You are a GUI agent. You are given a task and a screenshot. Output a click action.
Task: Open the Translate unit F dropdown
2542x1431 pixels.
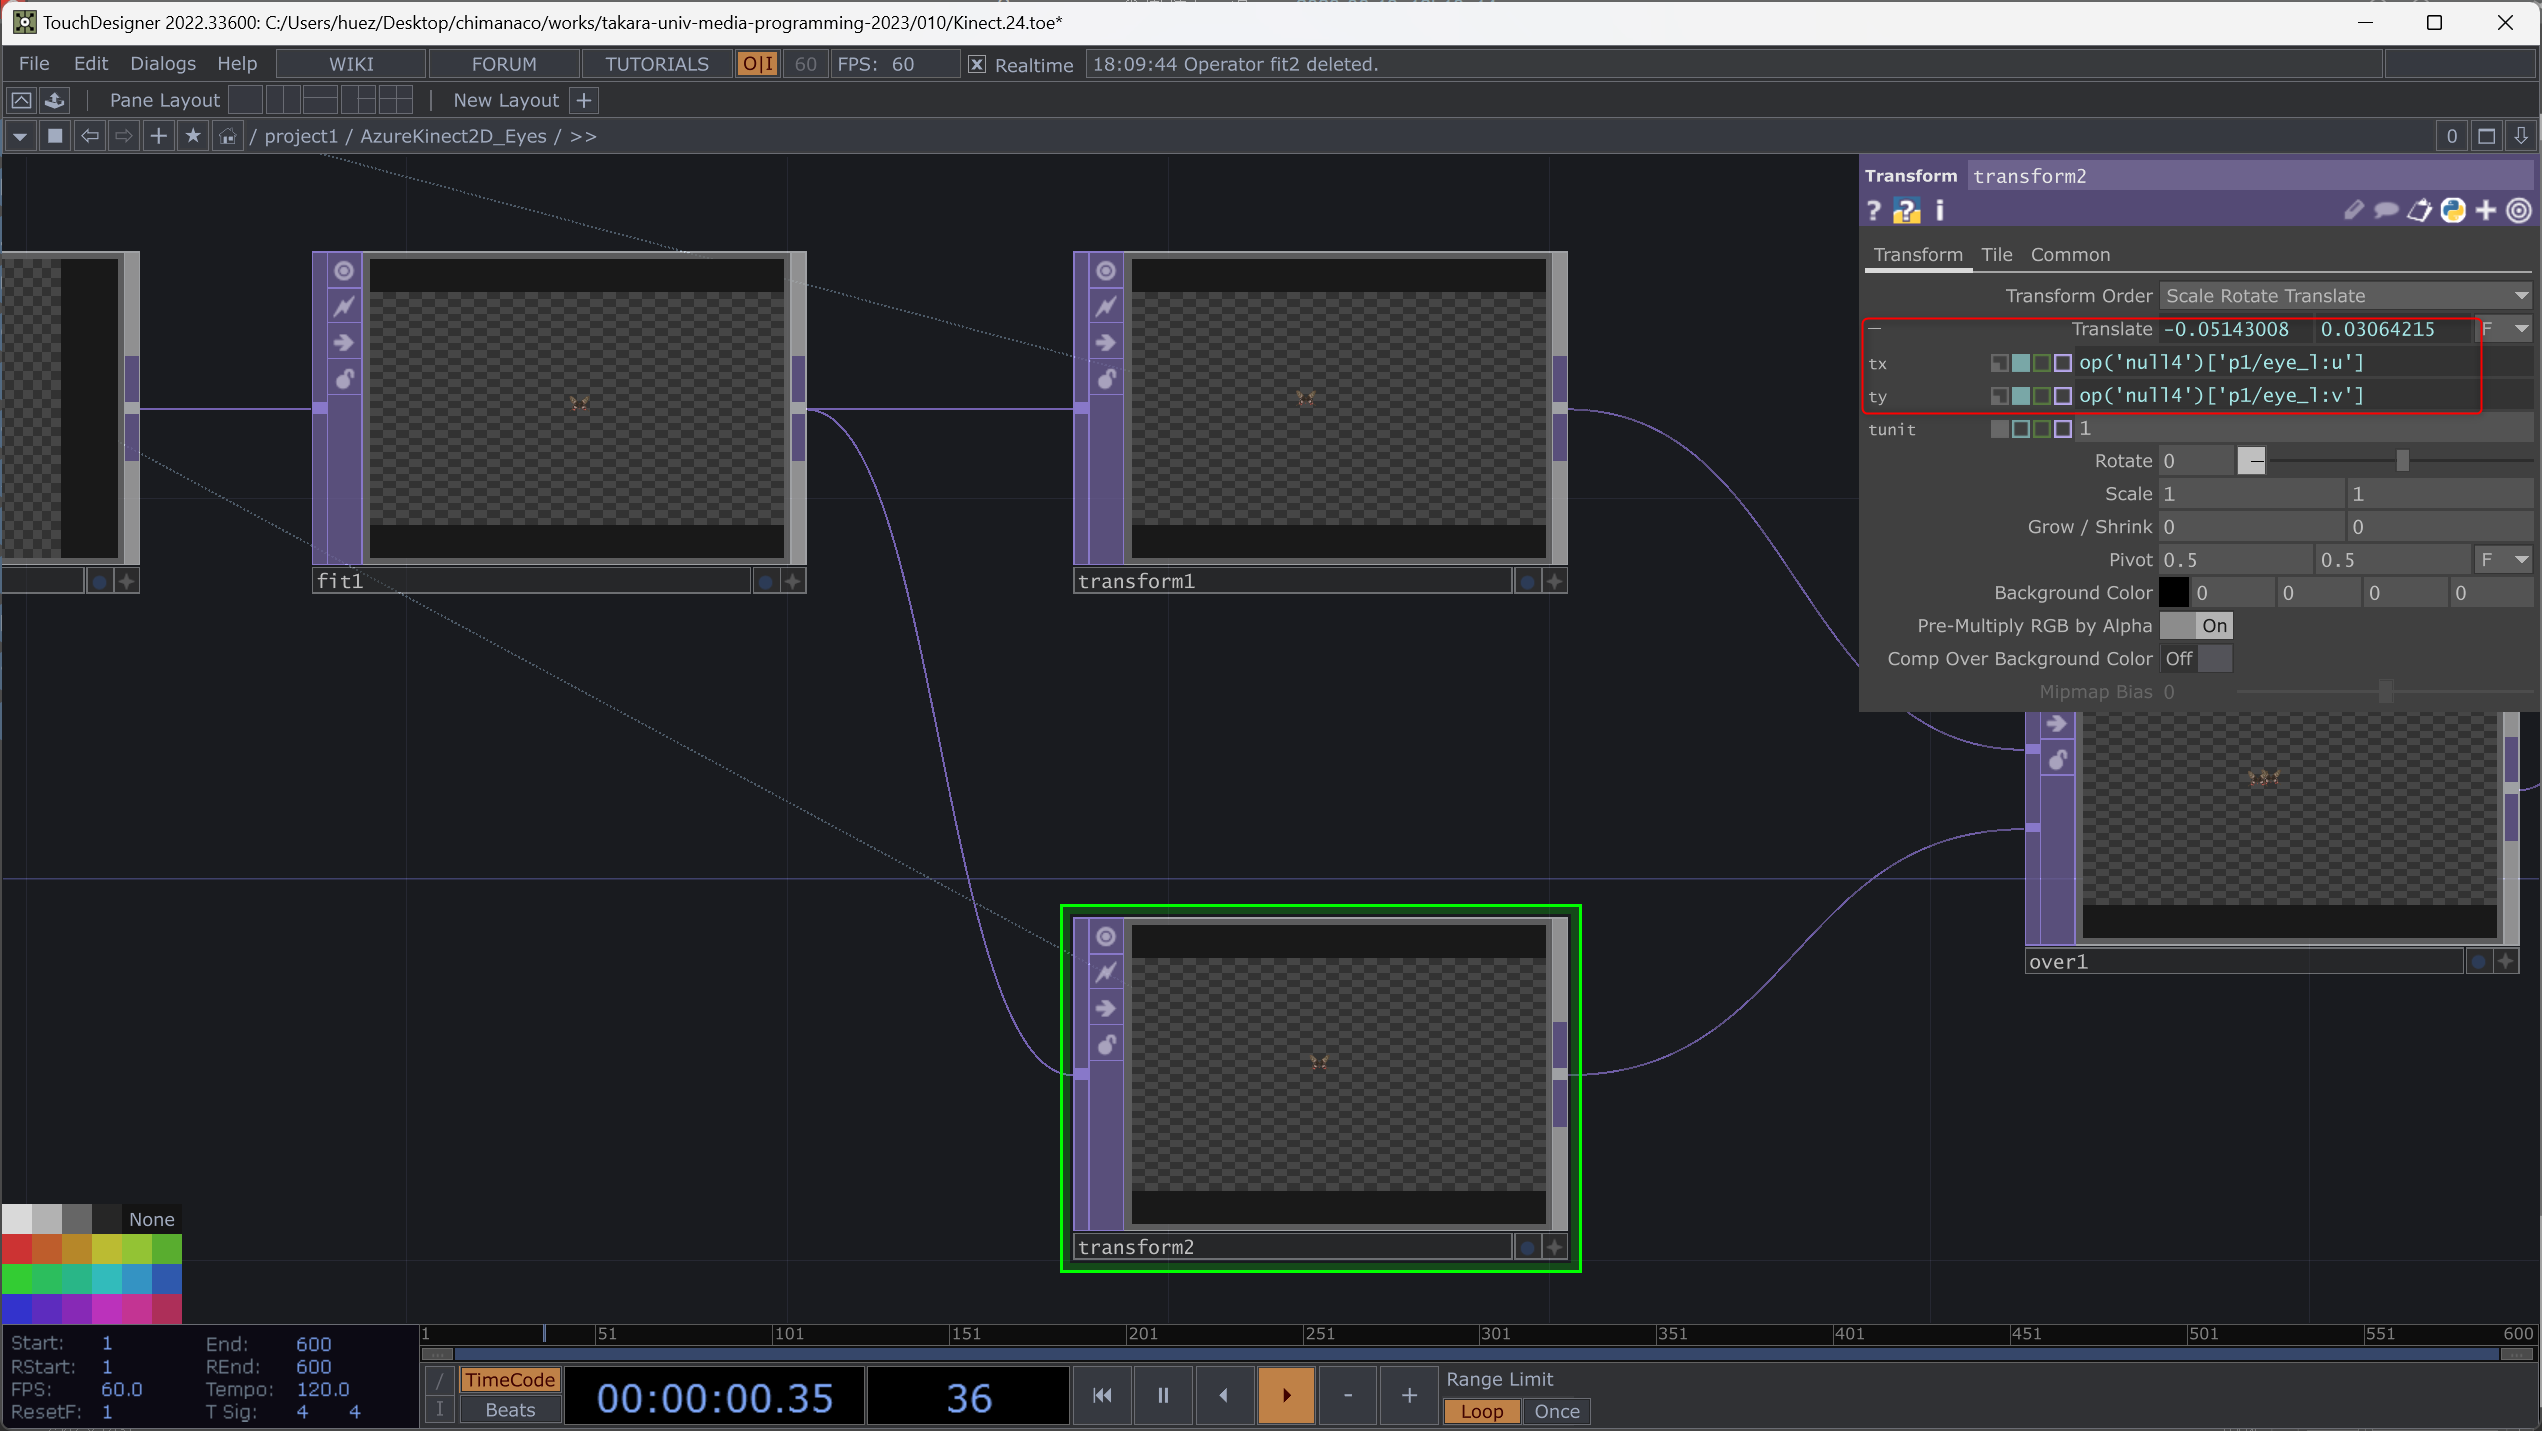[2503, 329]
